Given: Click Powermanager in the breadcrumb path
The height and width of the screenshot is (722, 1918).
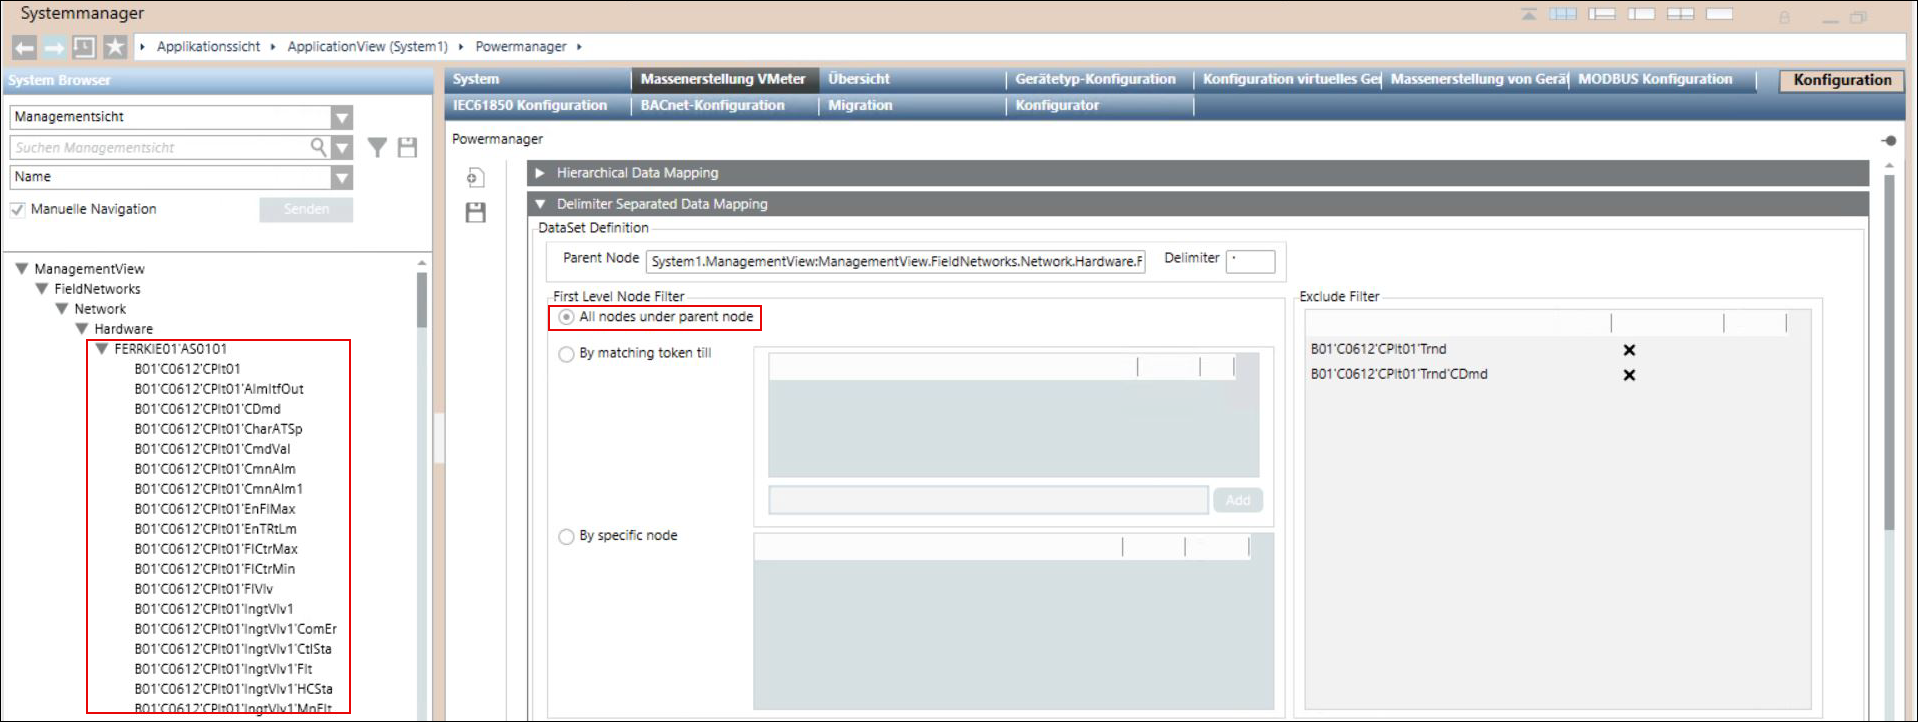Looking at the screenshot, I should pos(520,47).
